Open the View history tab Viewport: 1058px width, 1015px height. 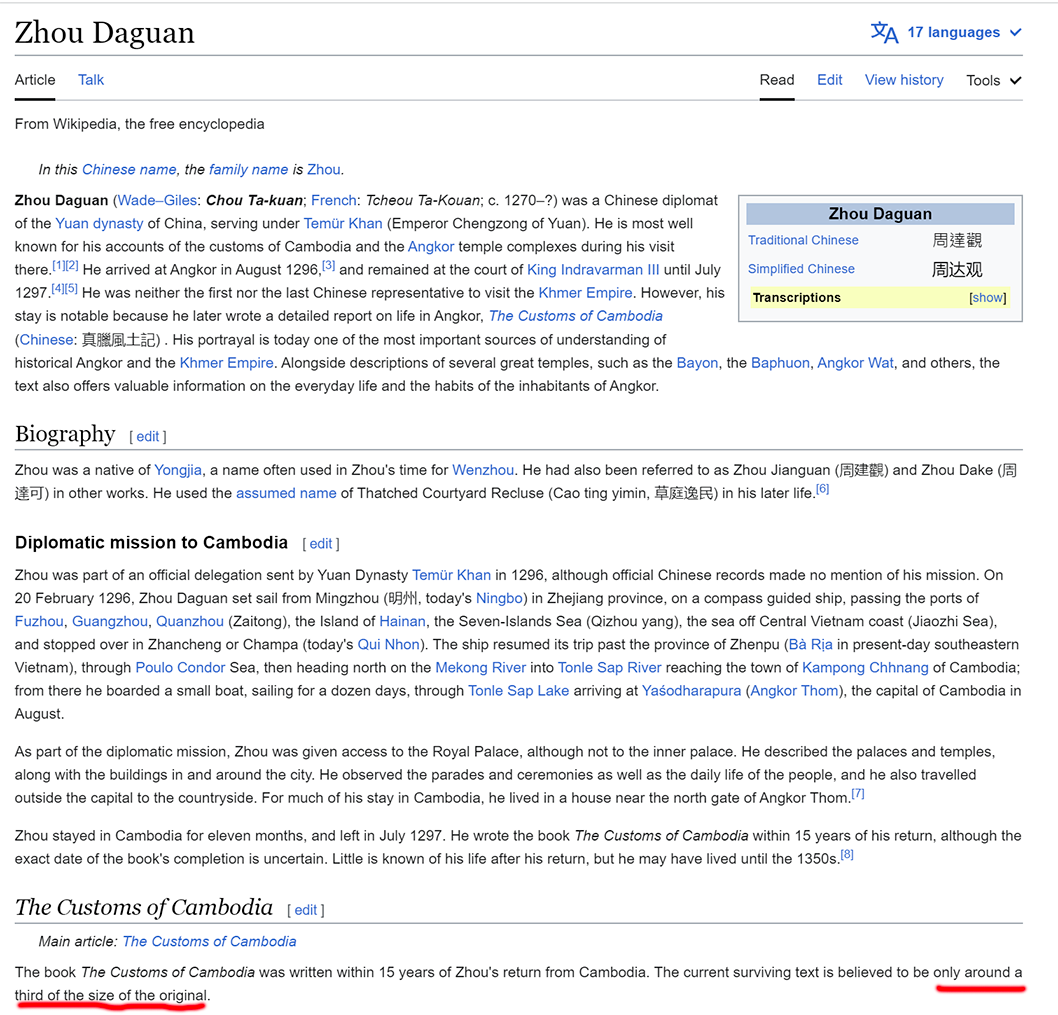[x=904, y=80]
